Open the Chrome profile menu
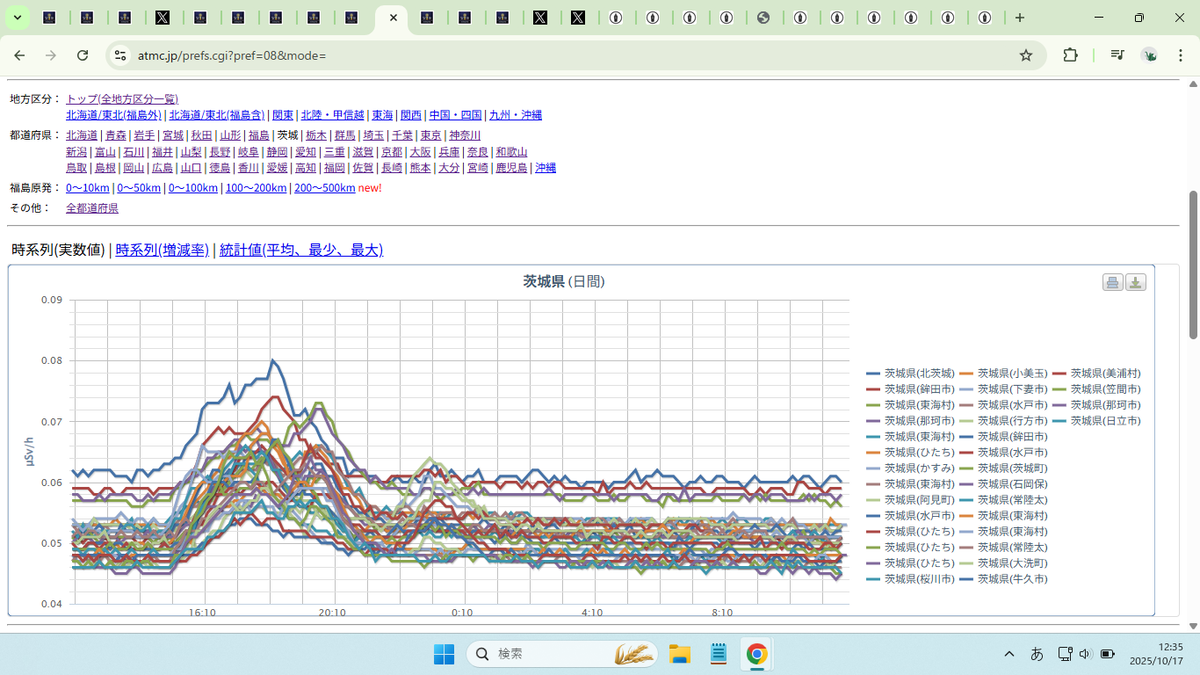The image size is (1200, 675). coord(1151,55)
